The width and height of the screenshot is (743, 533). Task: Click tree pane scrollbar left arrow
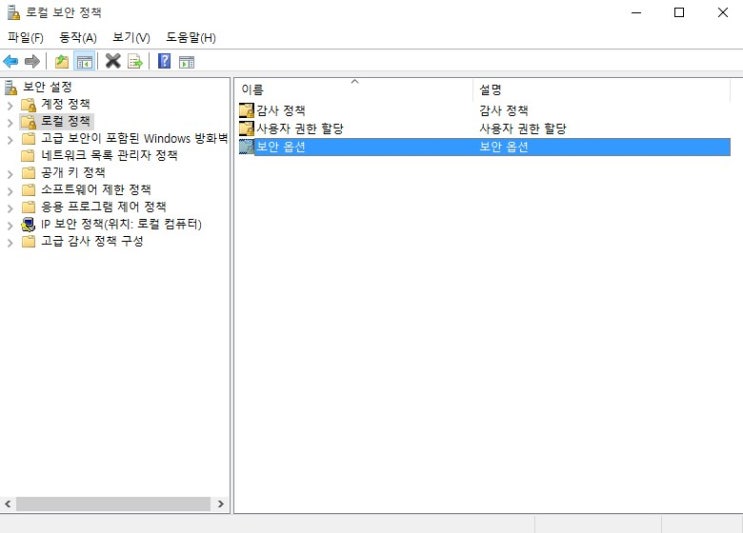click(x=8, y=504)
